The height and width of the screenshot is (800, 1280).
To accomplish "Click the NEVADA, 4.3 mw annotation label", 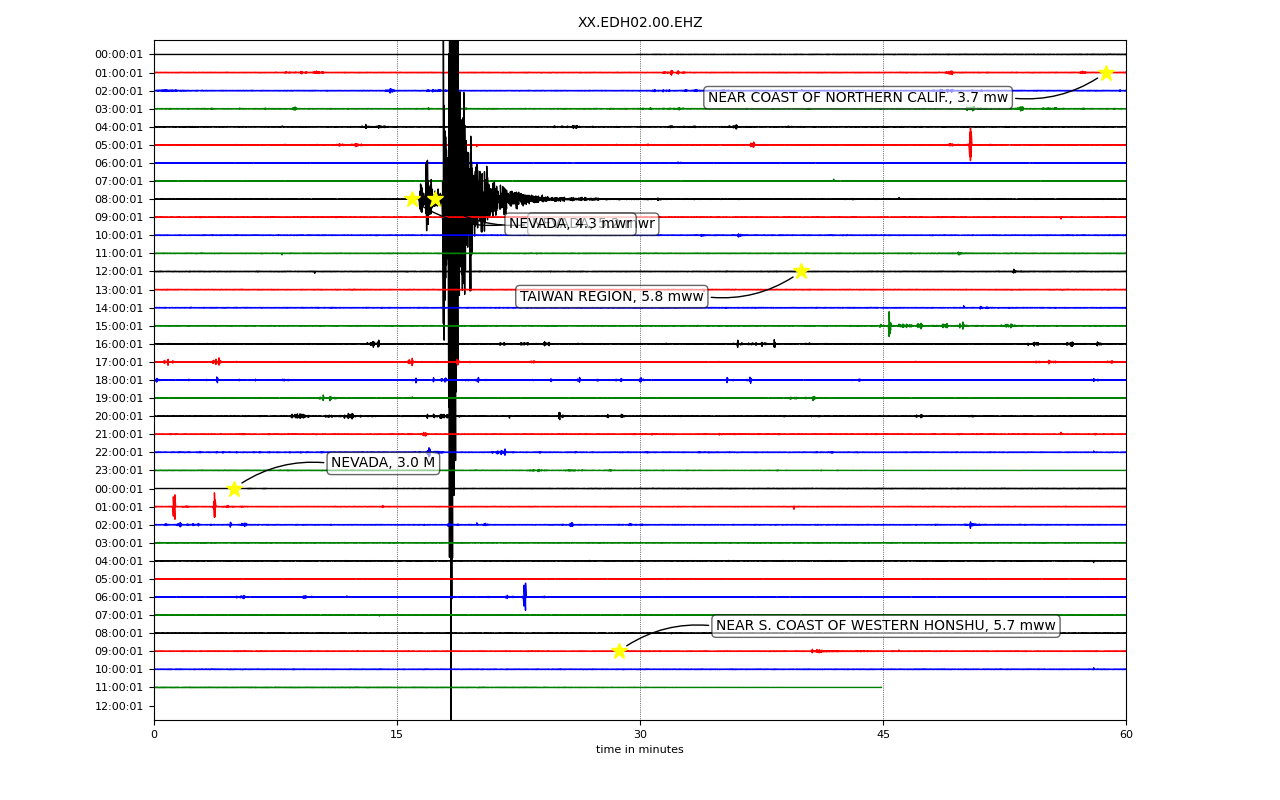I will point(570,224).
